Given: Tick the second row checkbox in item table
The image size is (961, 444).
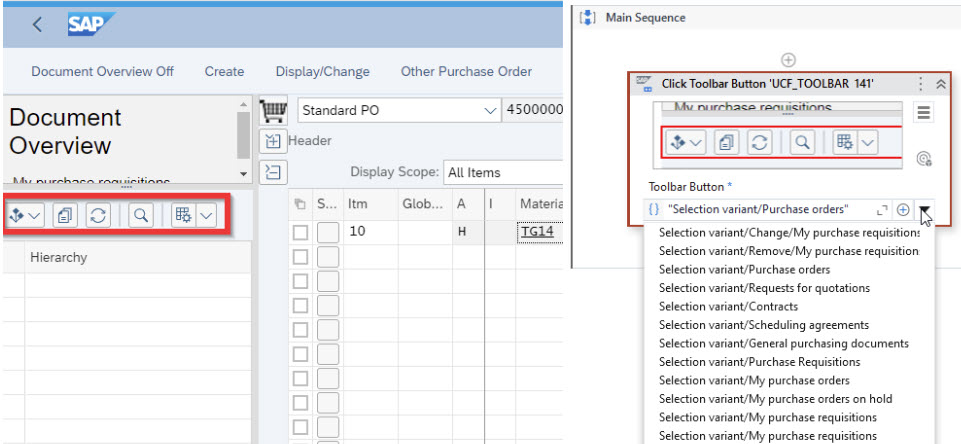Looking at the screenshot, I should pyautogui.click(x=300, y=256).
